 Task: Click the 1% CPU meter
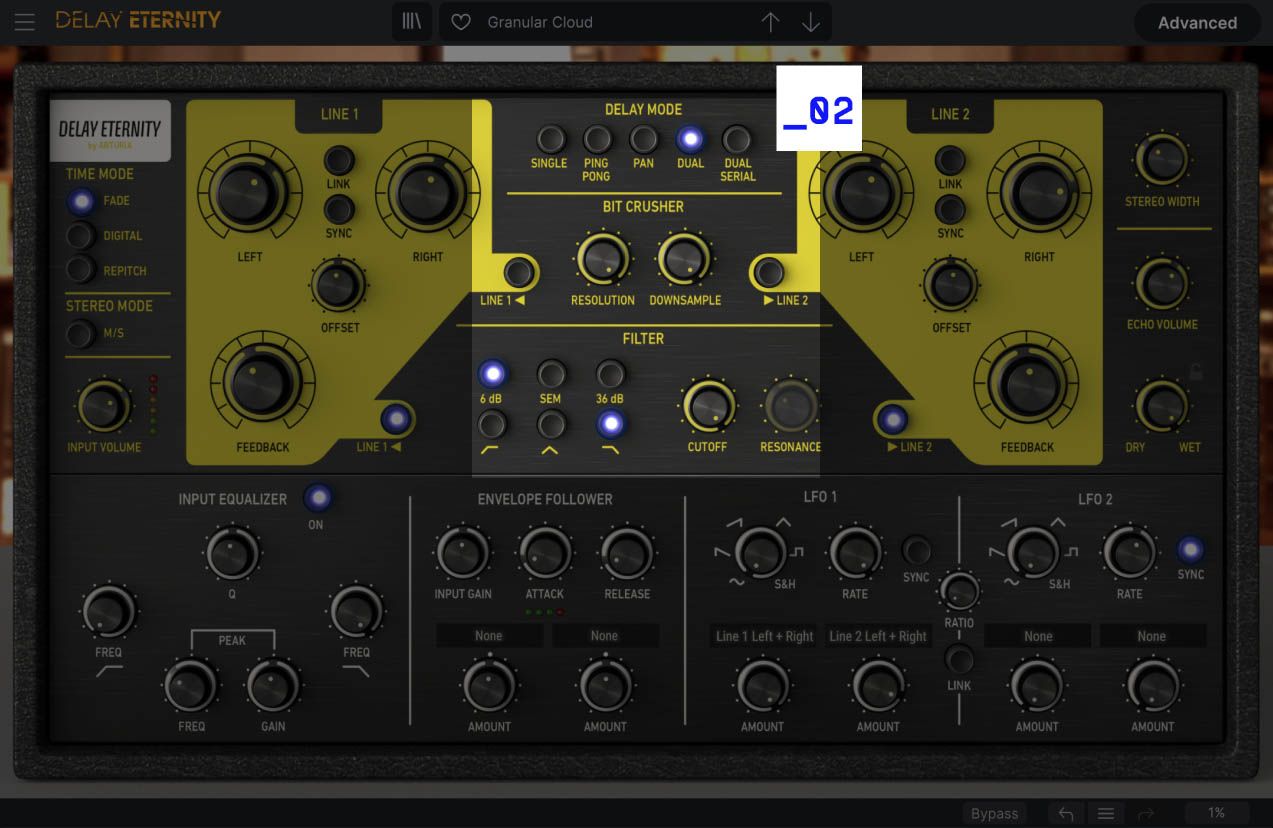pyautogui.click(x=1215, y=814)
